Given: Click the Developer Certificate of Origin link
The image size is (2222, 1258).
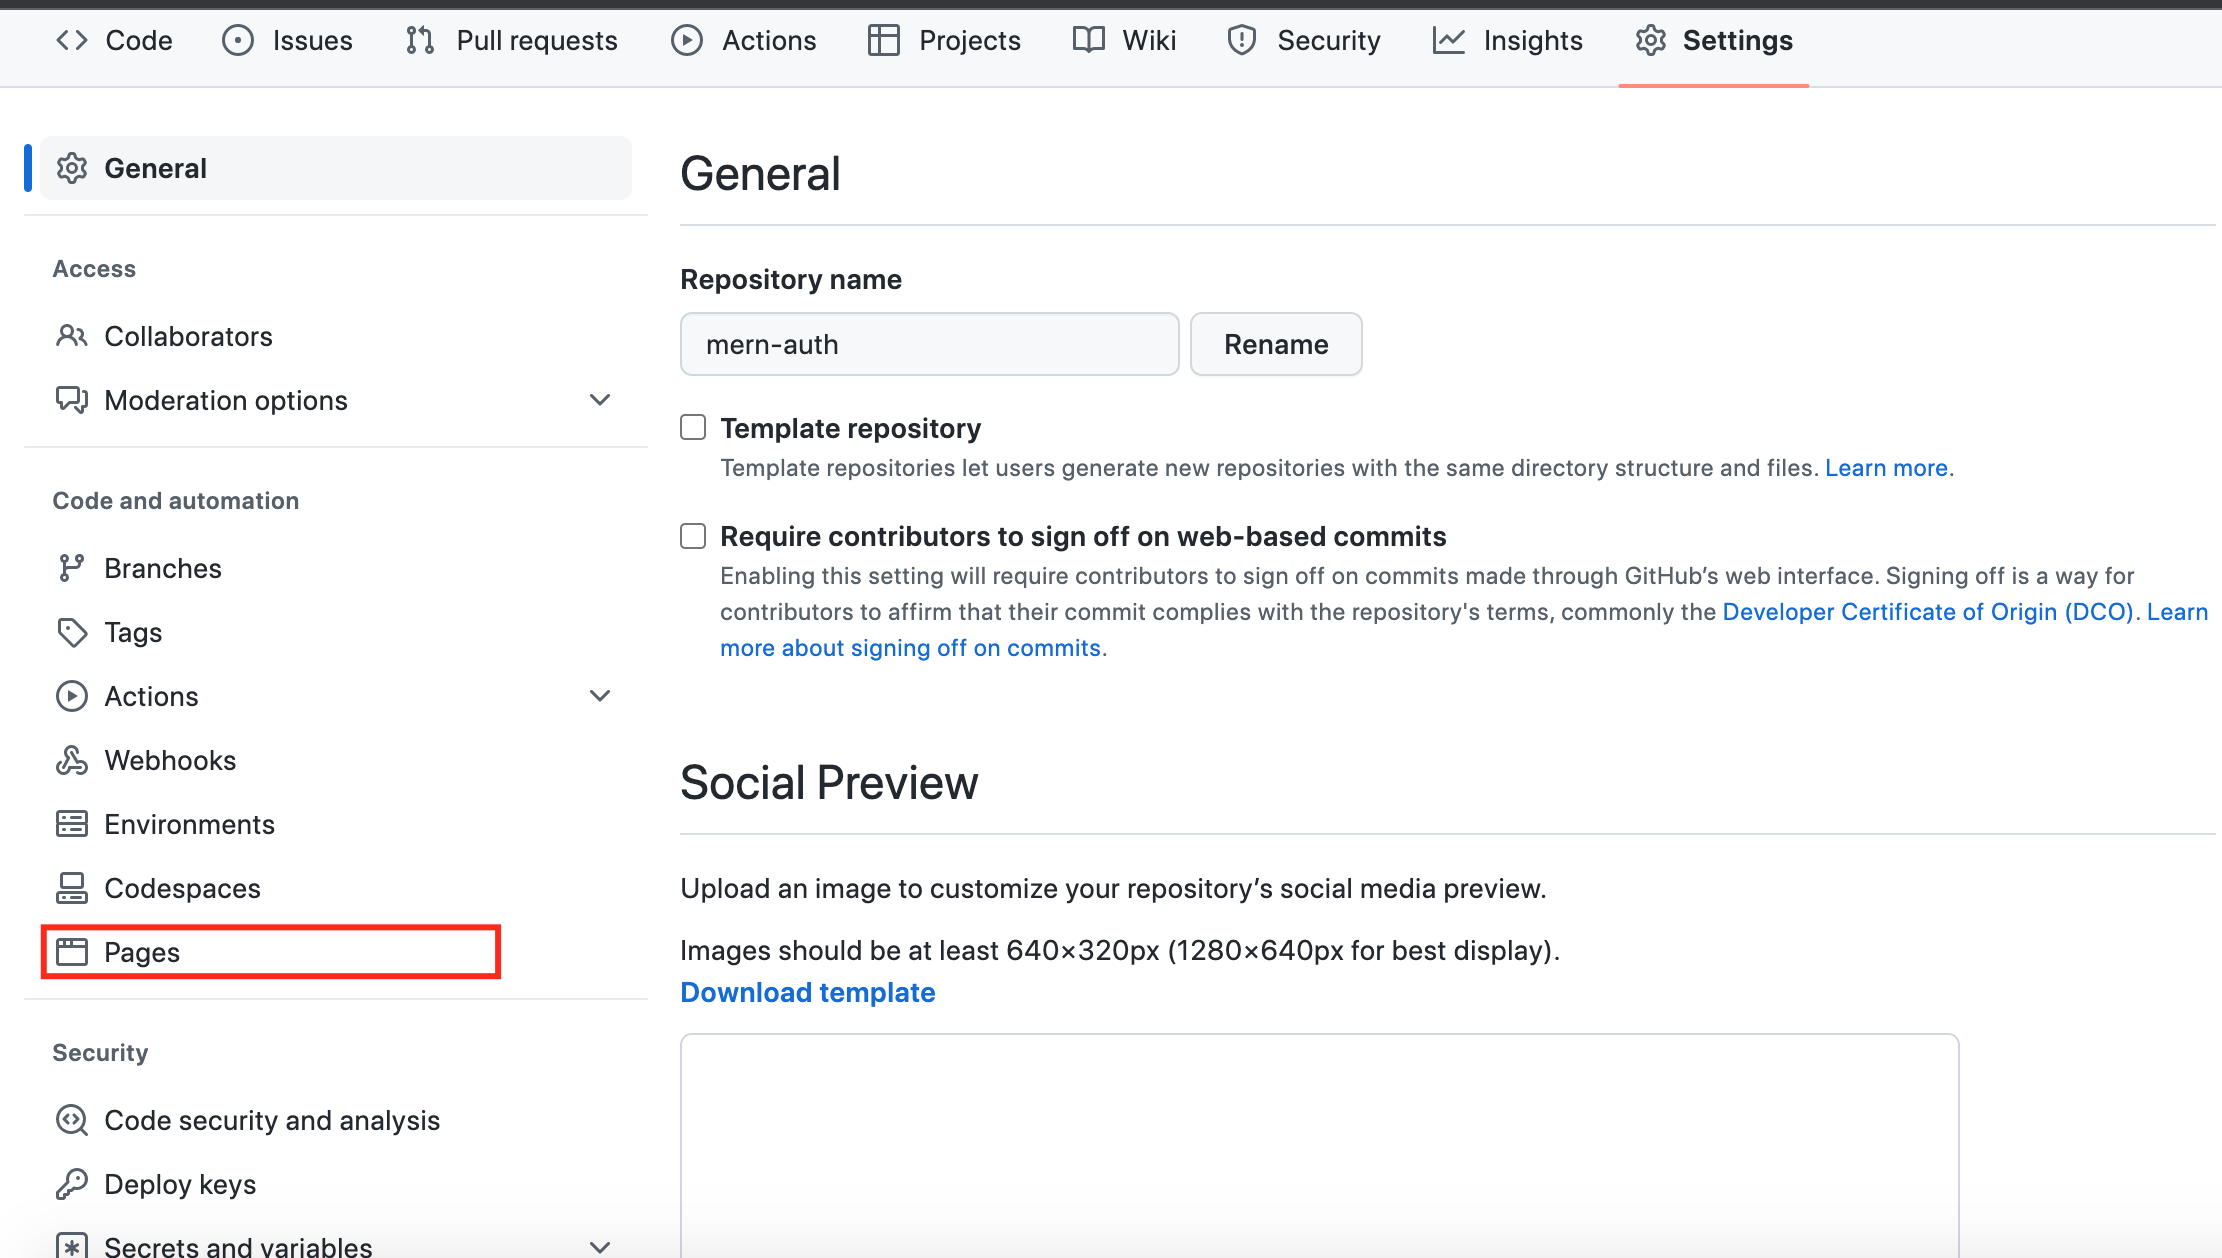Looking at the screenshot, I should click(x=1926, y=612).
